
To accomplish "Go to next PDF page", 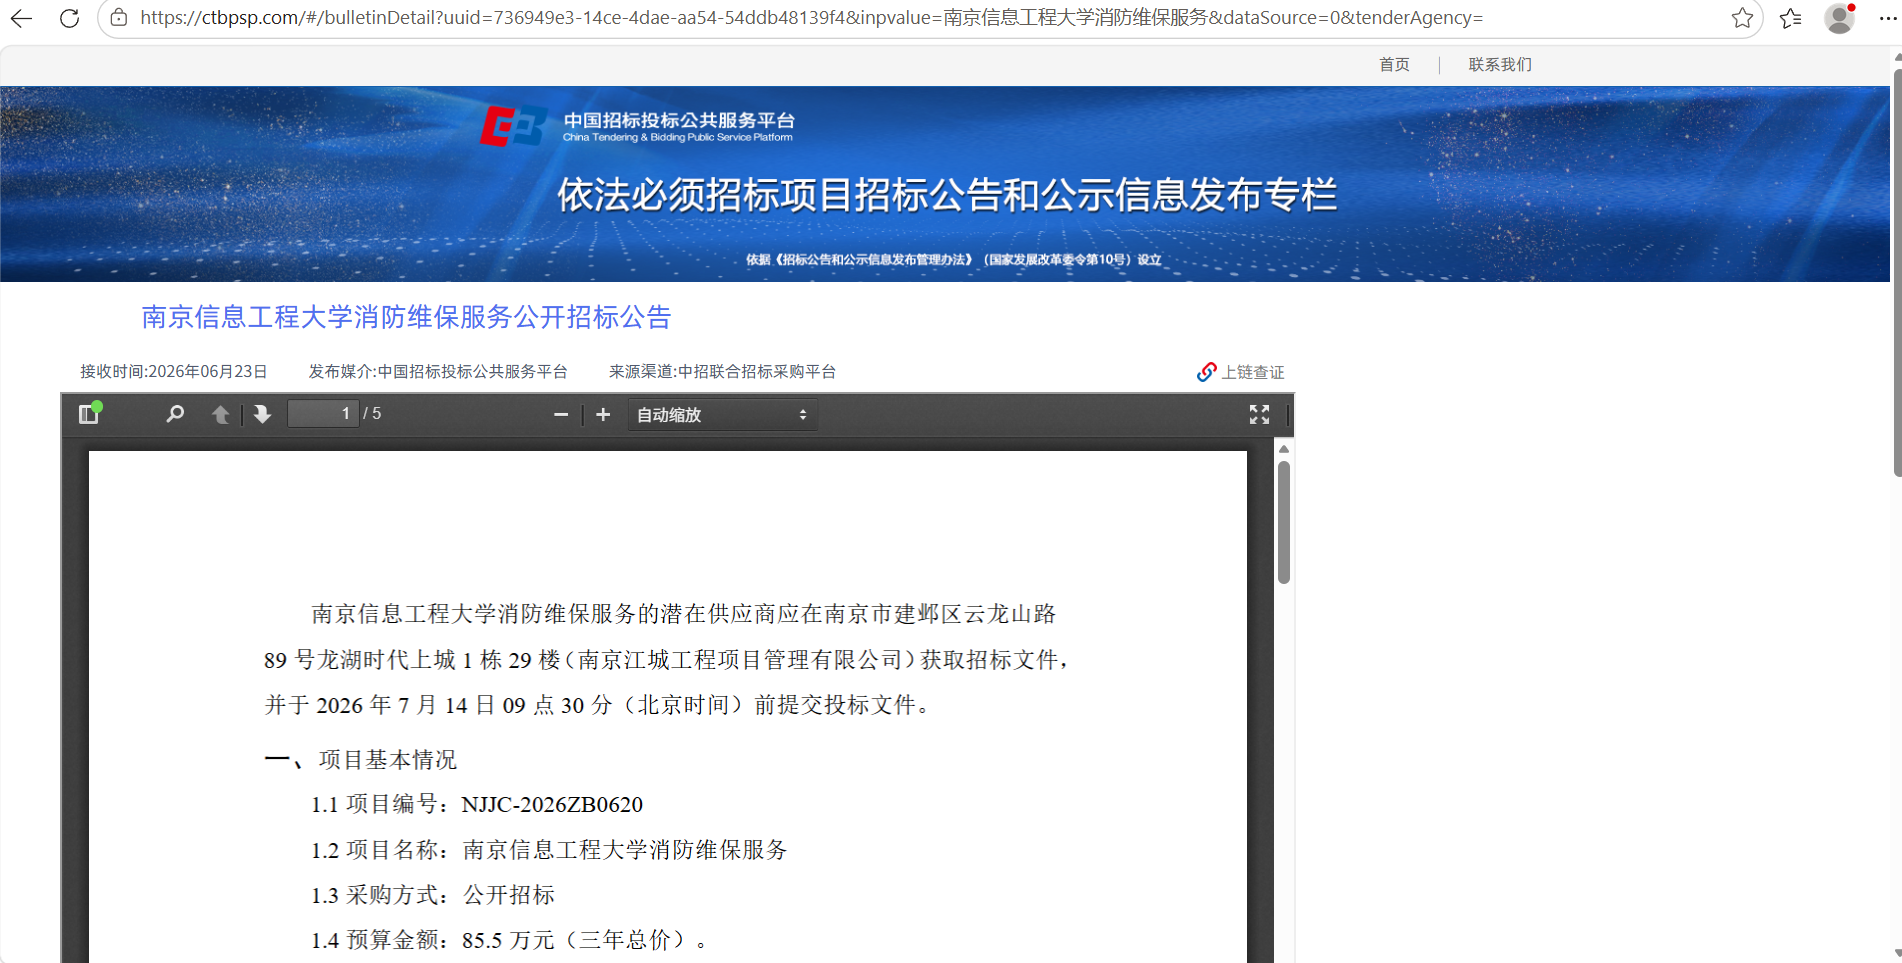I will (262, 414).
